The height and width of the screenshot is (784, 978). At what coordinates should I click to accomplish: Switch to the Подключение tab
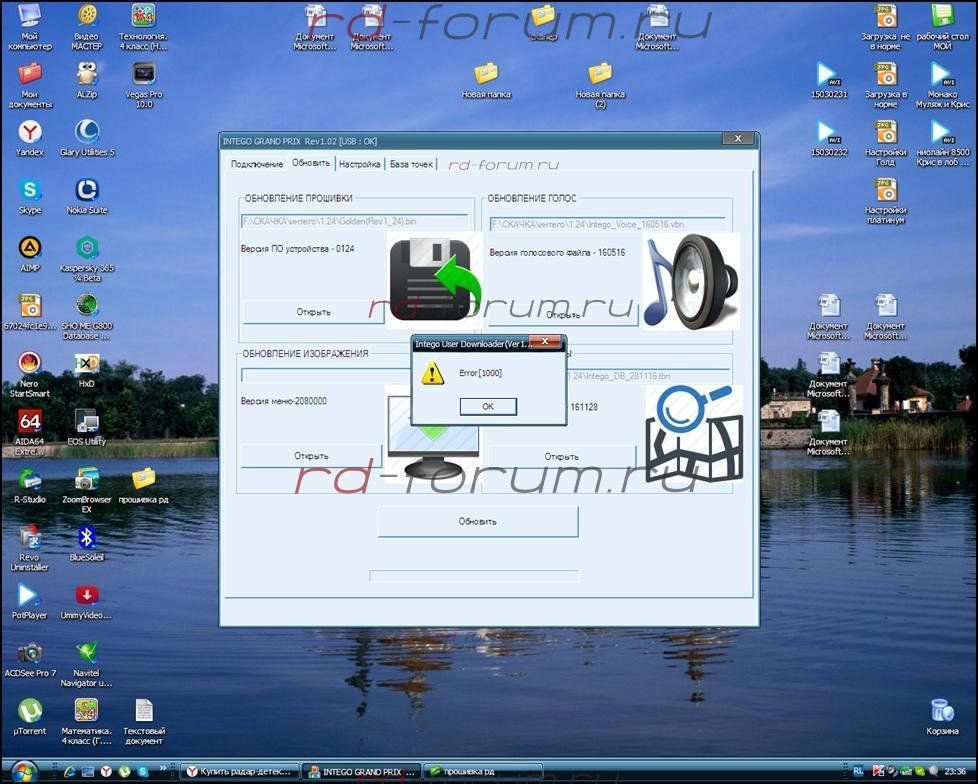tap(257, 164)
